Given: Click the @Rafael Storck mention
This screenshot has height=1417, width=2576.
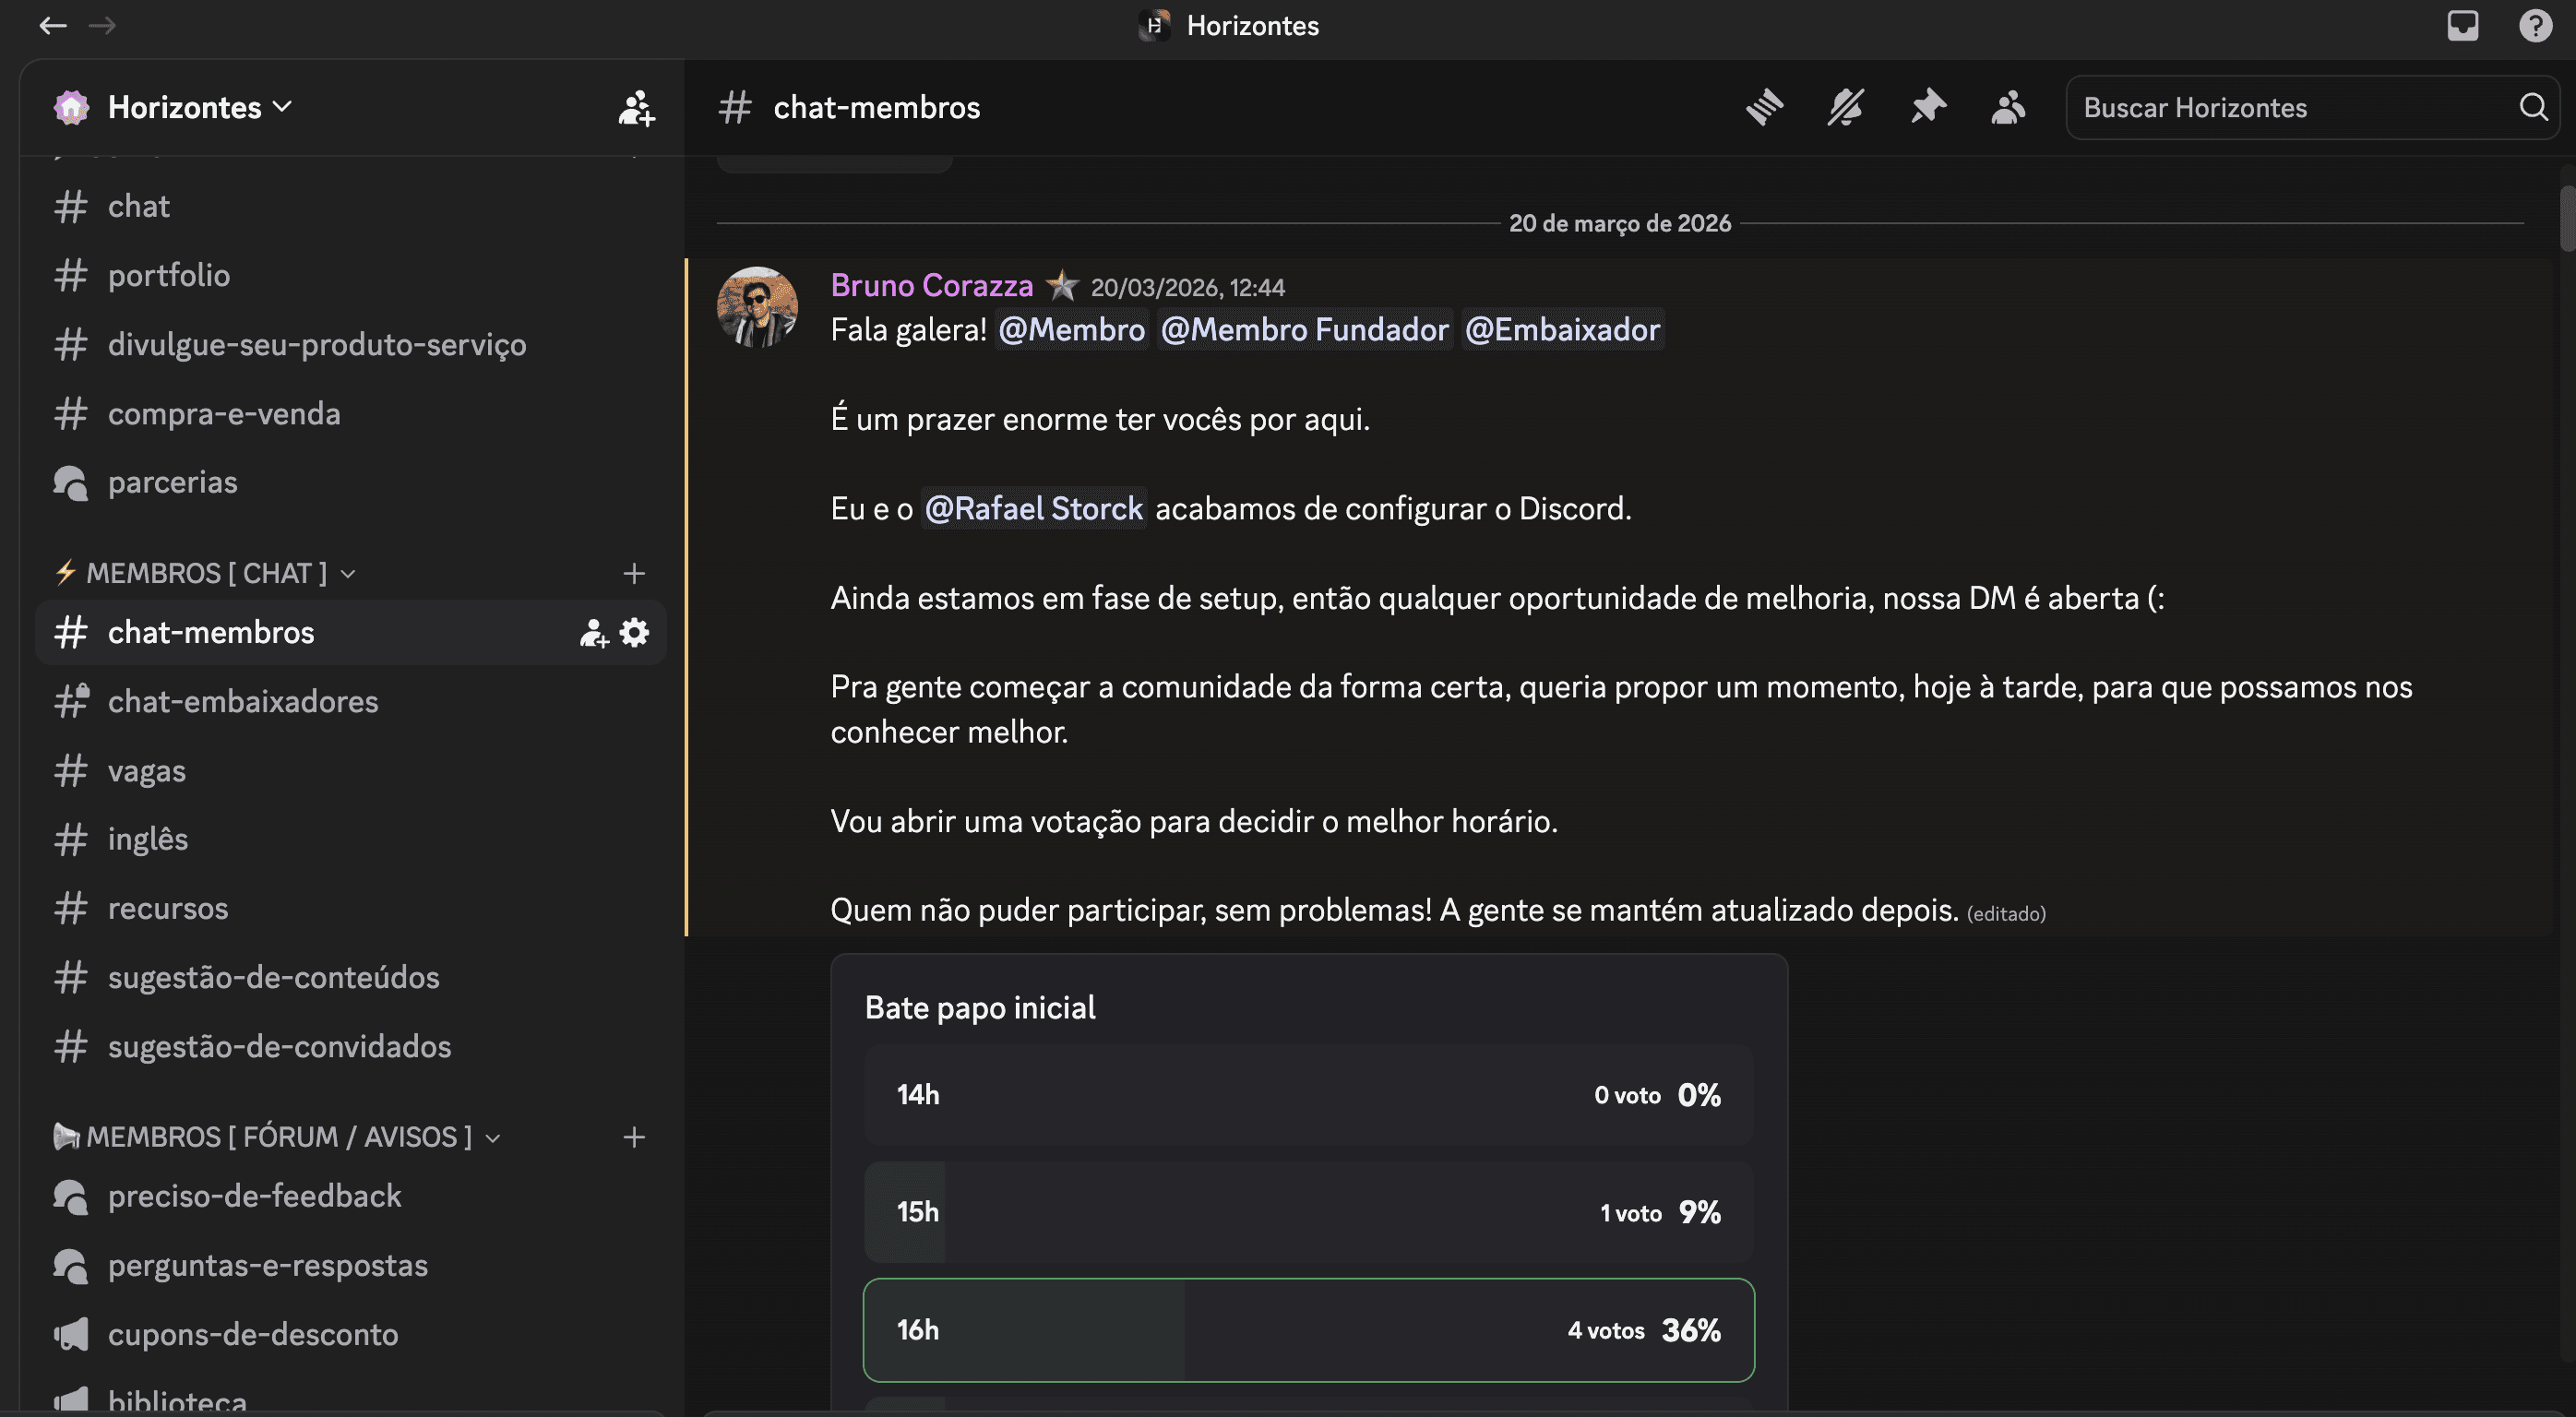Looking at the screenshot, I should tap(1033, 508).
